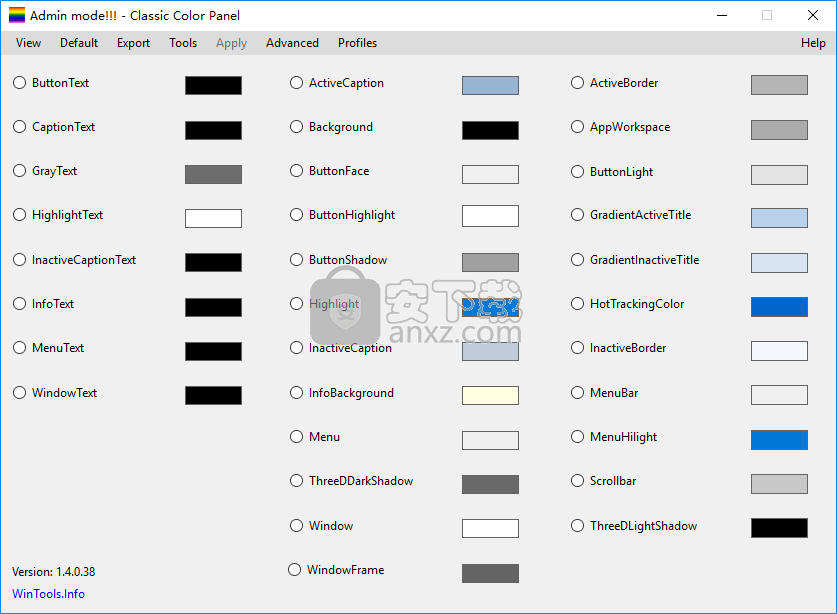This screenshot has height=614, width=837.
Task: Select the Scrollbar radio button
Action: [x=577, y=481]
